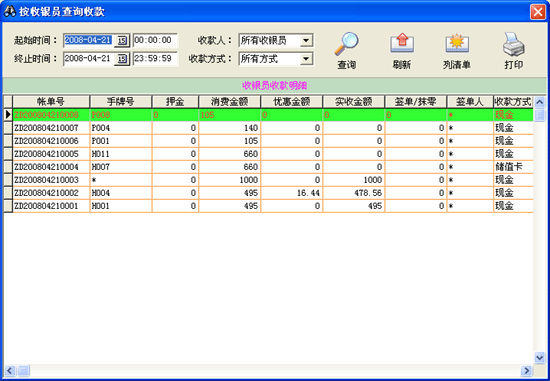This screenshot has width=550, height=381.
Task: Click the 终止时间 date field
Action: pos(89,59)
